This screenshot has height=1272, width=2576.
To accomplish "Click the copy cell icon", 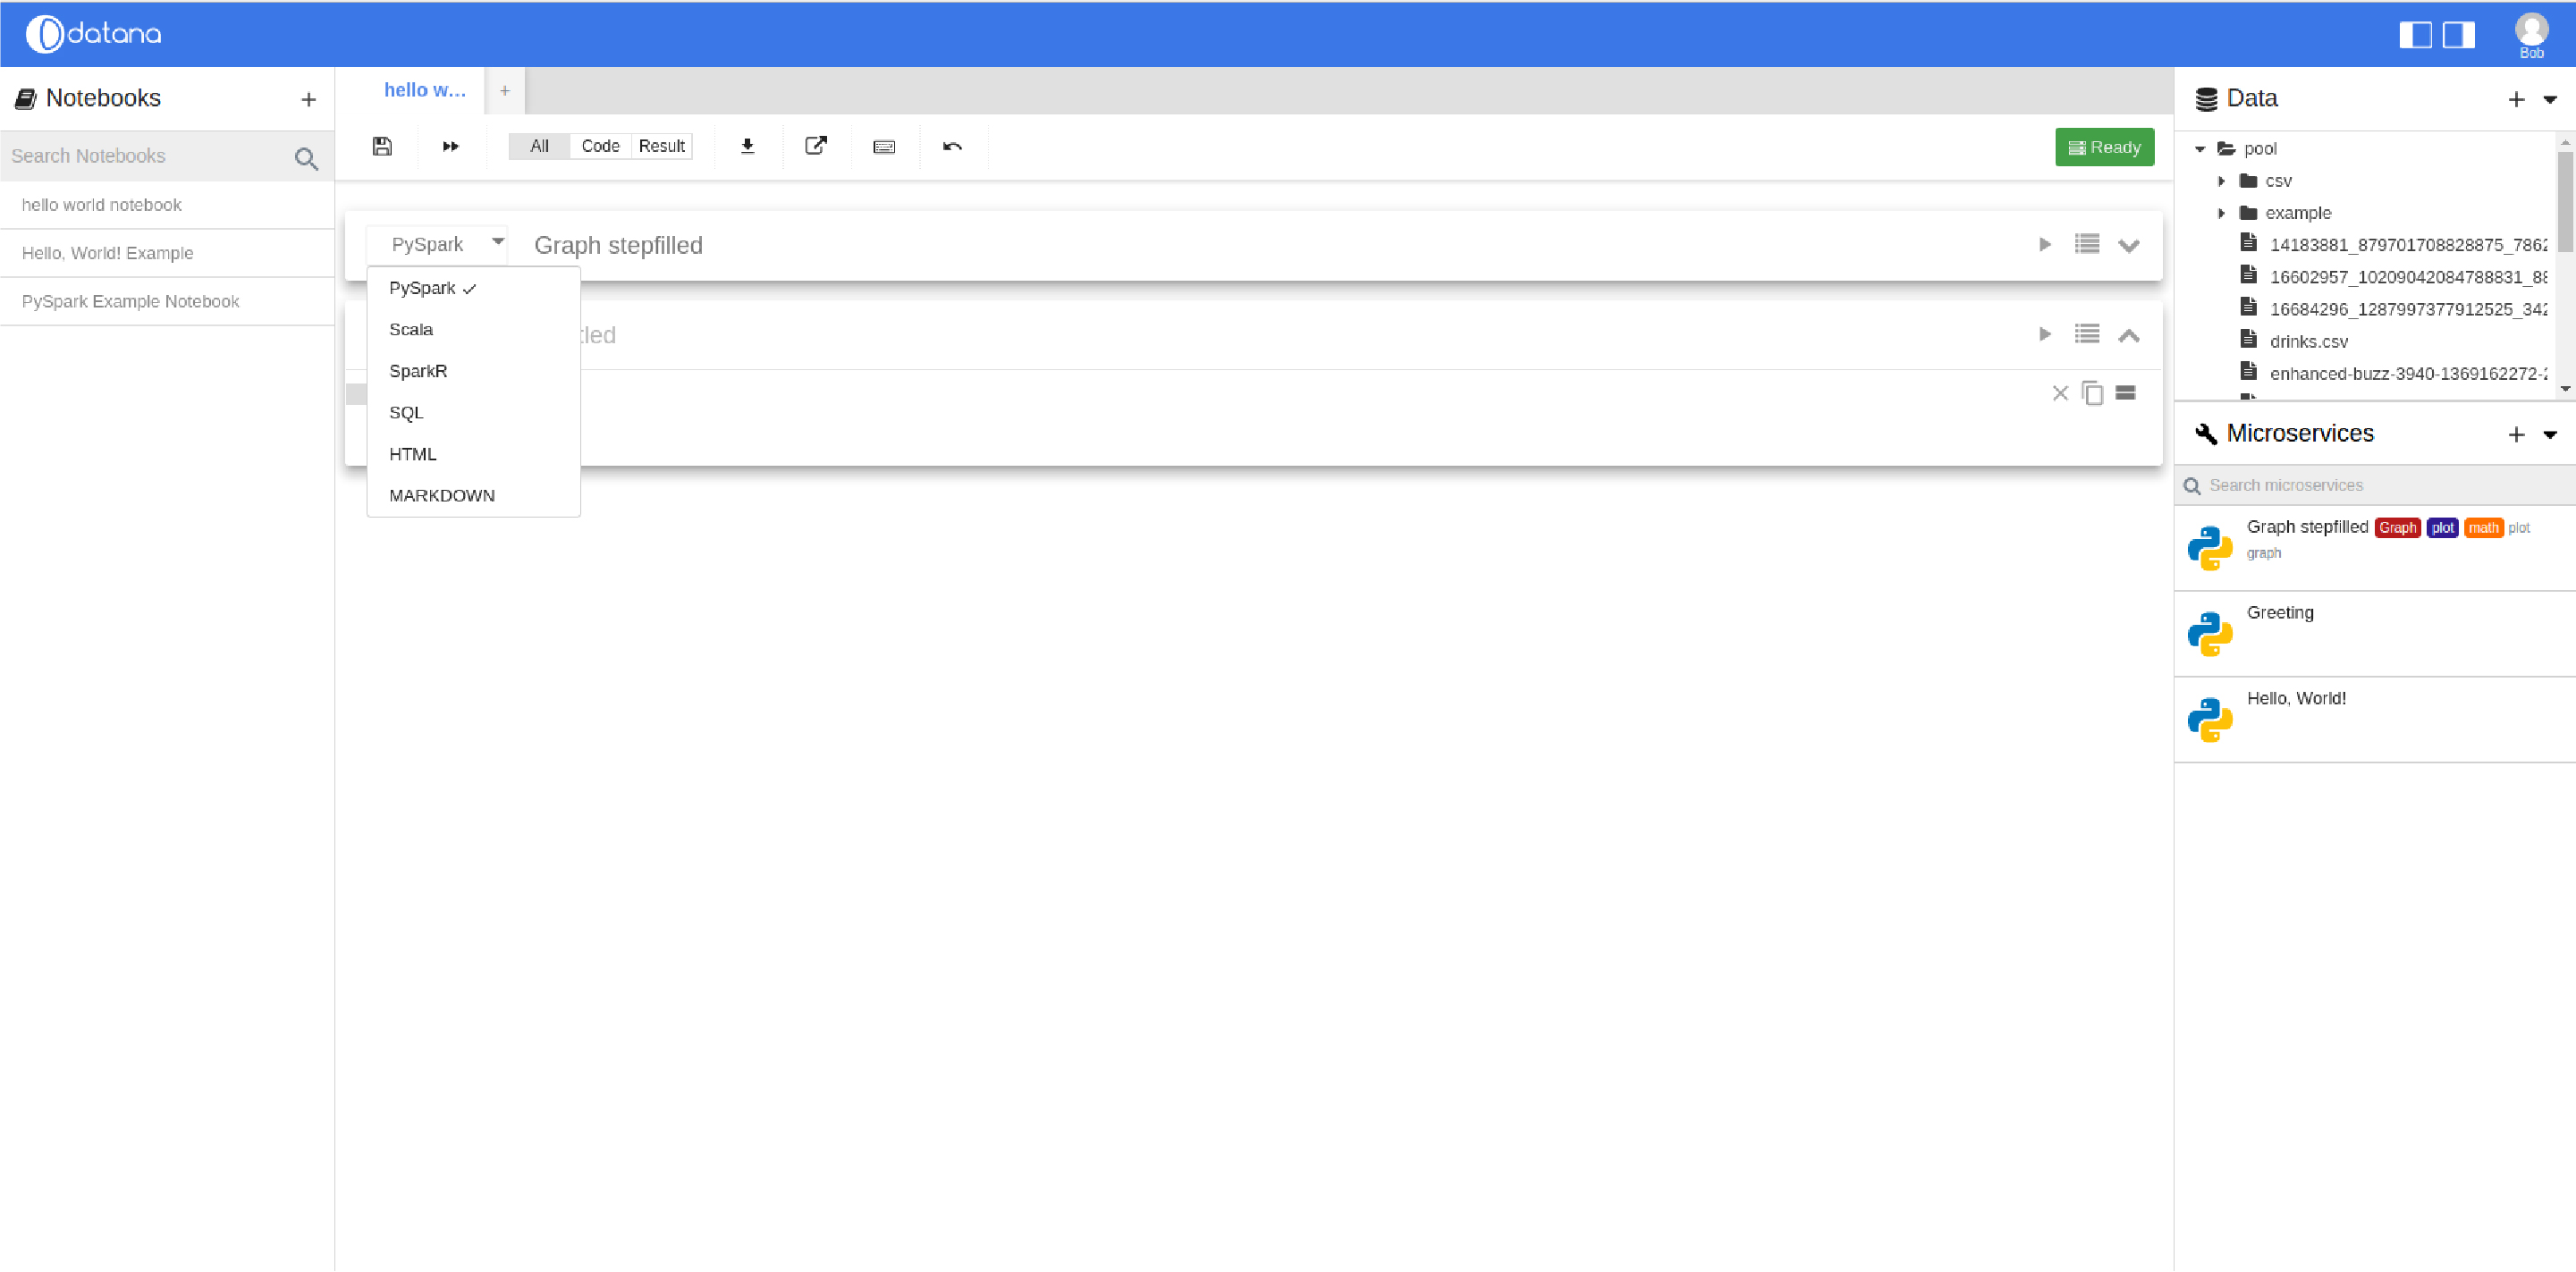I will point(2092,393).
